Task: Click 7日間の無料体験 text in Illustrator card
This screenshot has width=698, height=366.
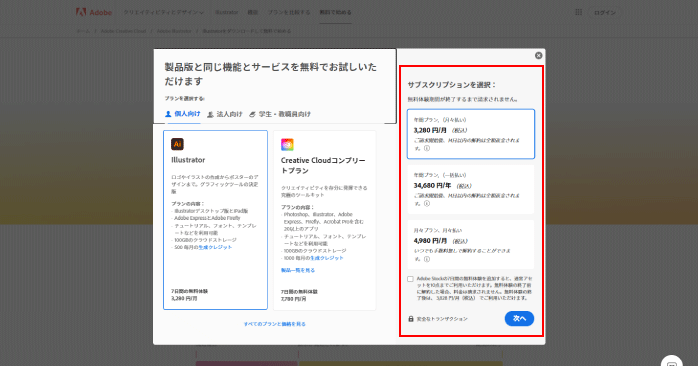Action: coord(190,291)
